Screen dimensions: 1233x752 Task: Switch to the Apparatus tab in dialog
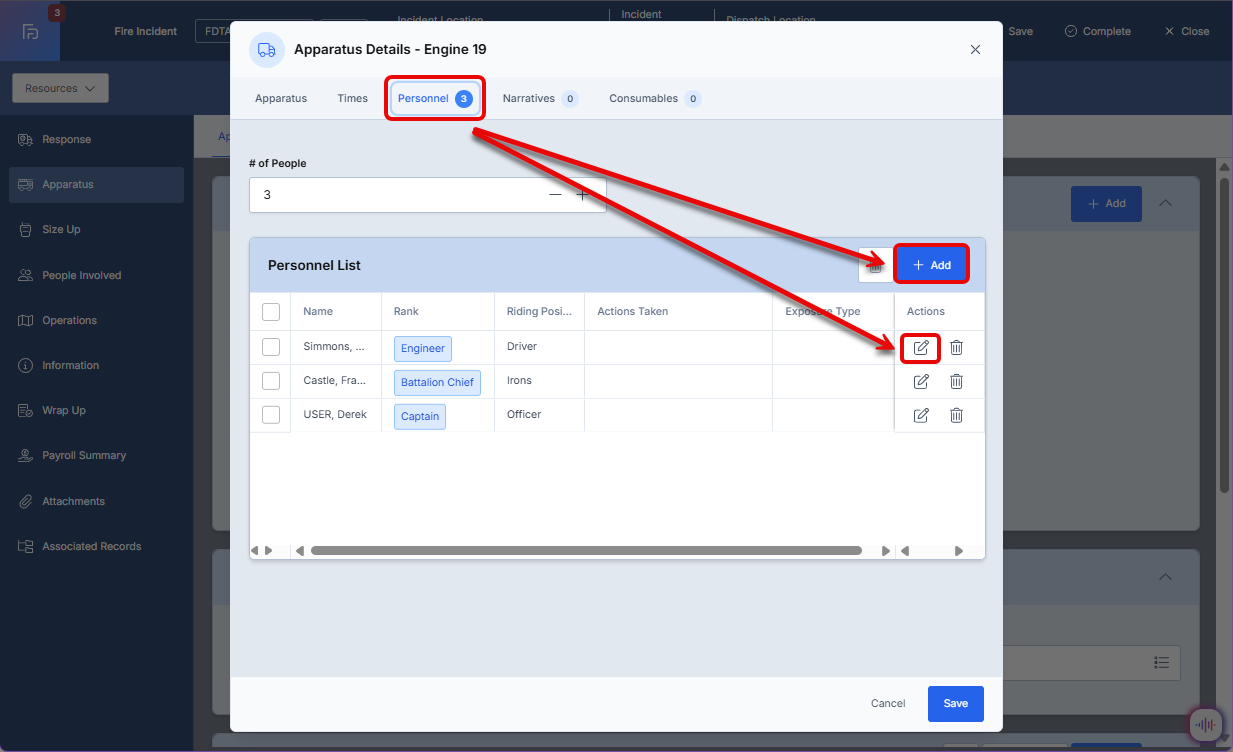(x=281, y=99)
